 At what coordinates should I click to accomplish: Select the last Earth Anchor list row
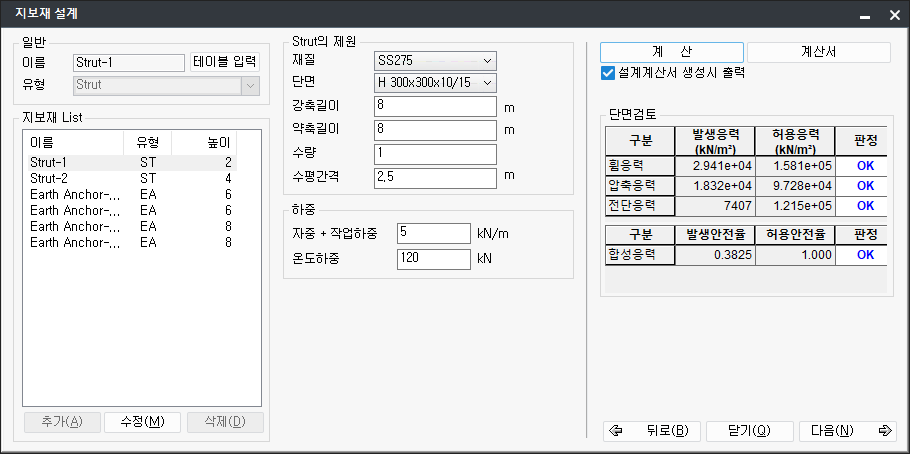pyautogui.click(x=75, y=242)
